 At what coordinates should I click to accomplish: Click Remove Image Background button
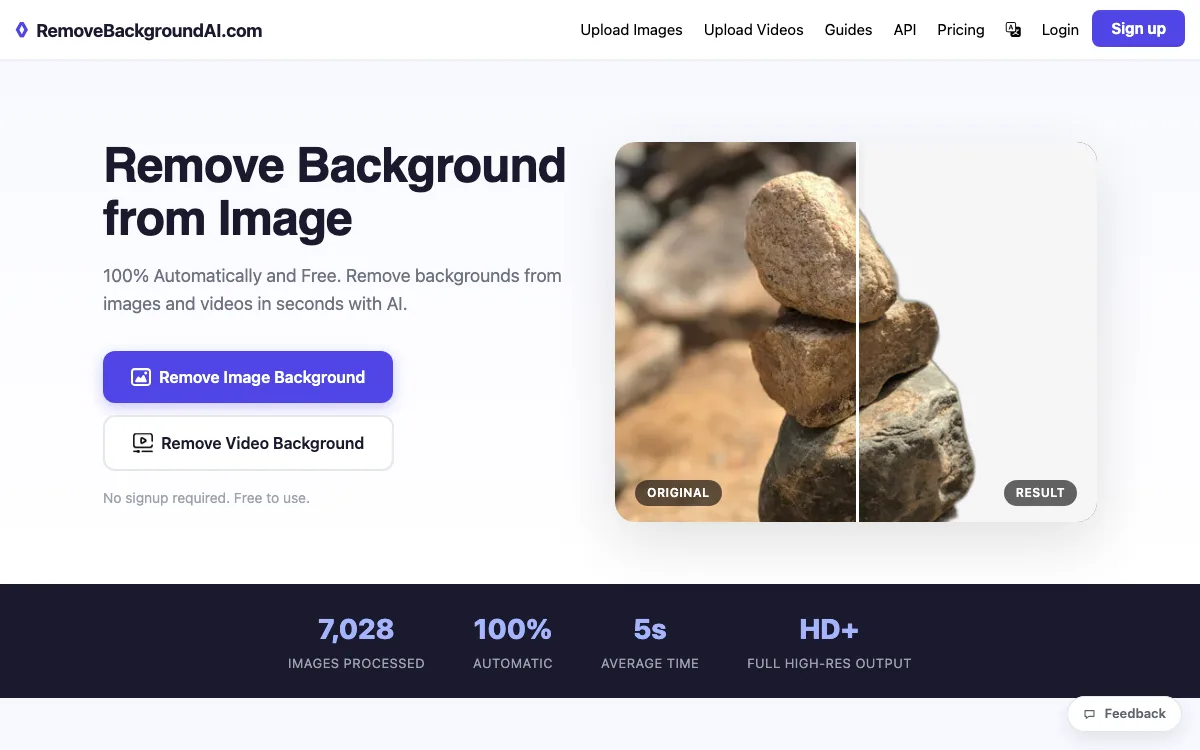pyautogui.click(x=248, y=377)
